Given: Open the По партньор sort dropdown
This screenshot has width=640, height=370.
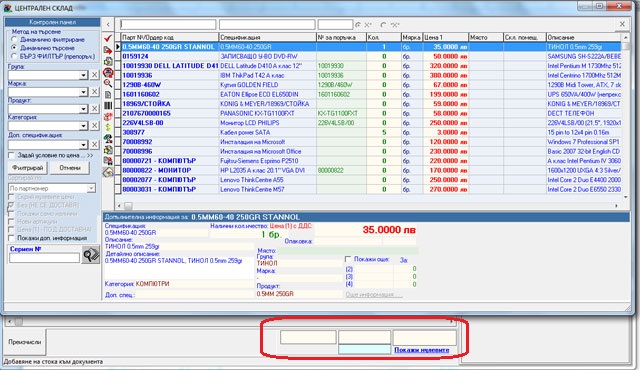Looking at the screenshot, I should [x=91, y=188].
